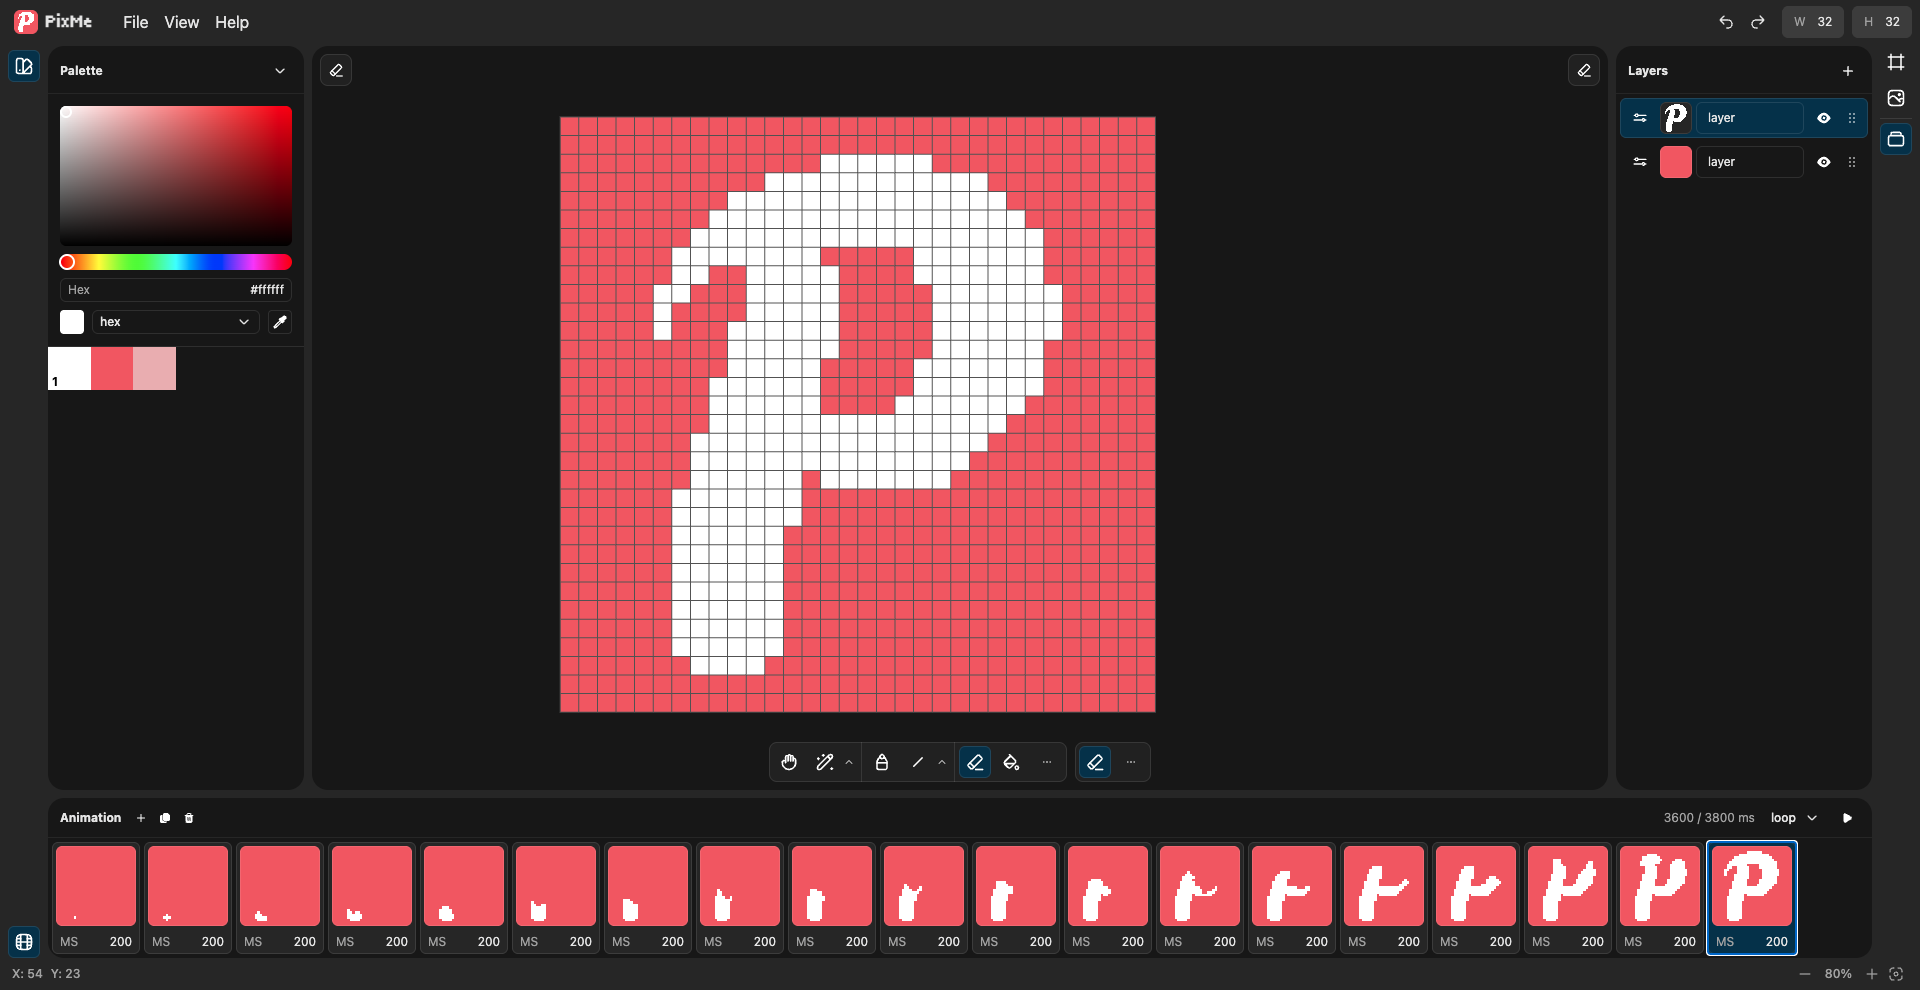The image size is (1920, 990).
Task: Click drag handle of the P layer
Action: pos(1852,118)
